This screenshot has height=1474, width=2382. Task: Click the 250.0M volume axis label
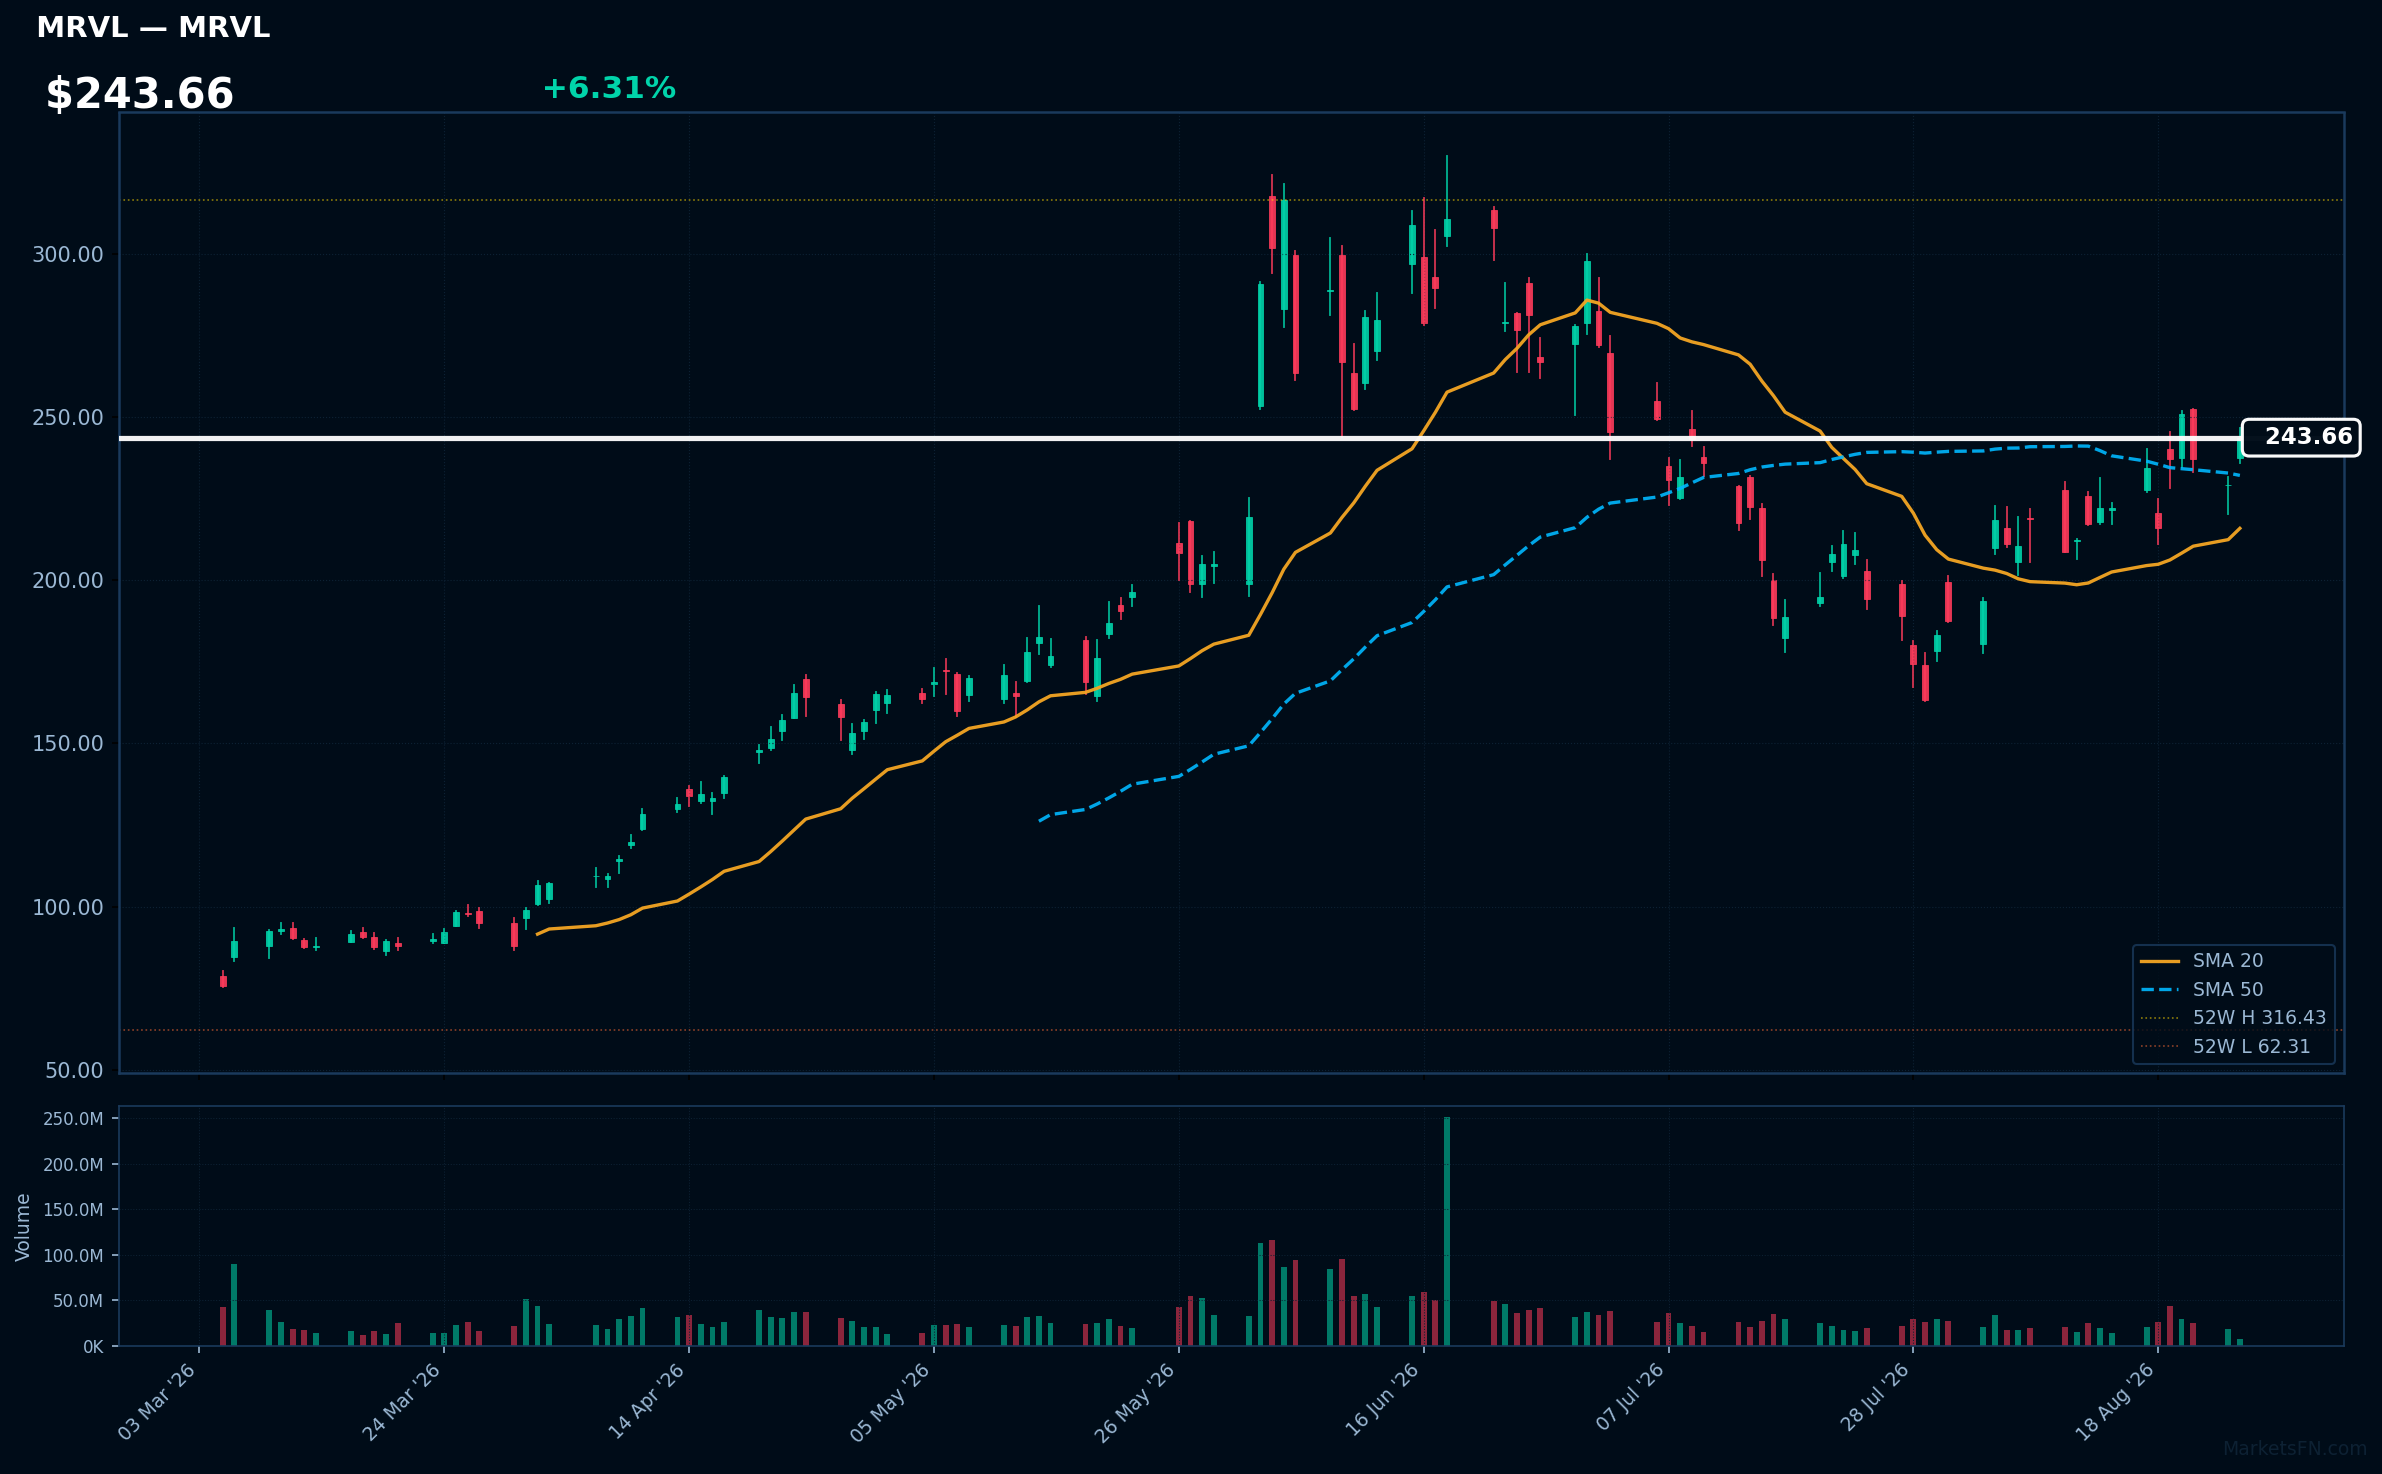coord(73,1119)
